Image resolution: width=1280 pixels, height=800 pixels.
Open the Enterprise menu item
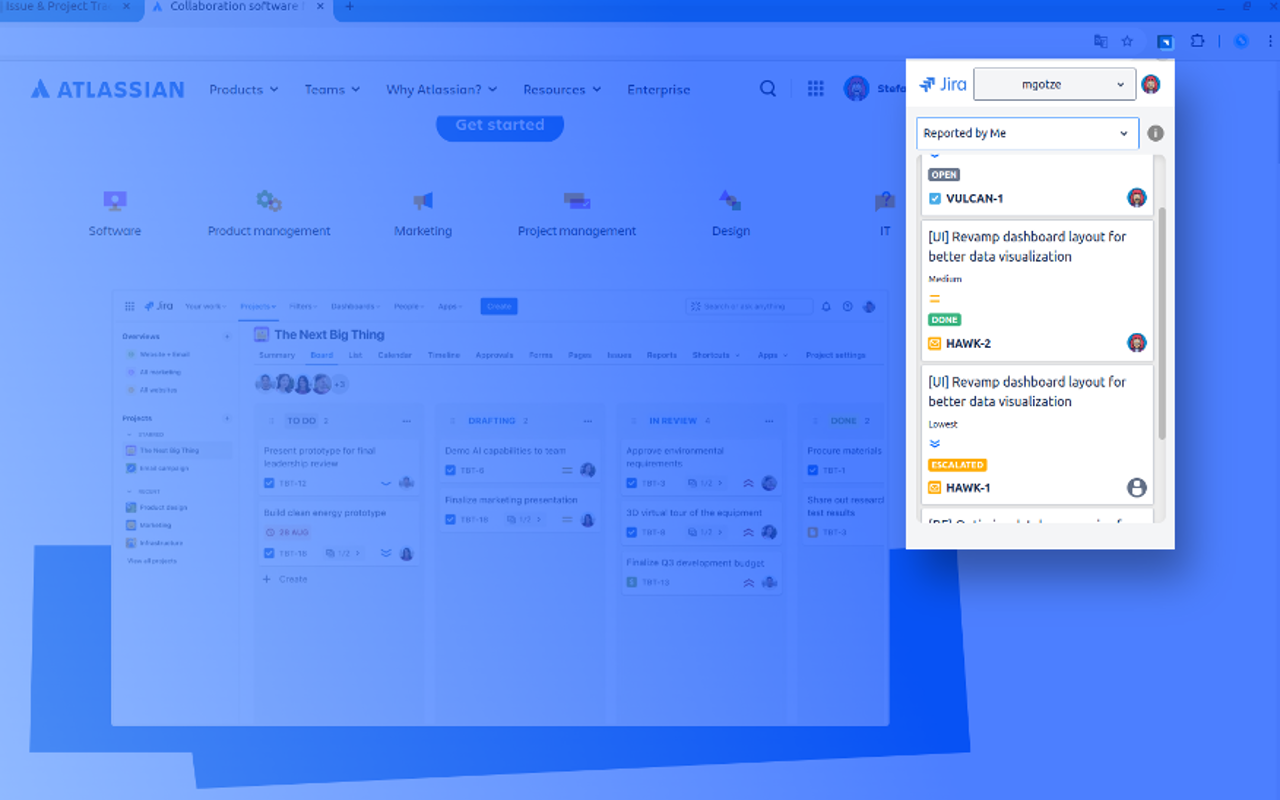pyautogui.click(x=659, y=89)
